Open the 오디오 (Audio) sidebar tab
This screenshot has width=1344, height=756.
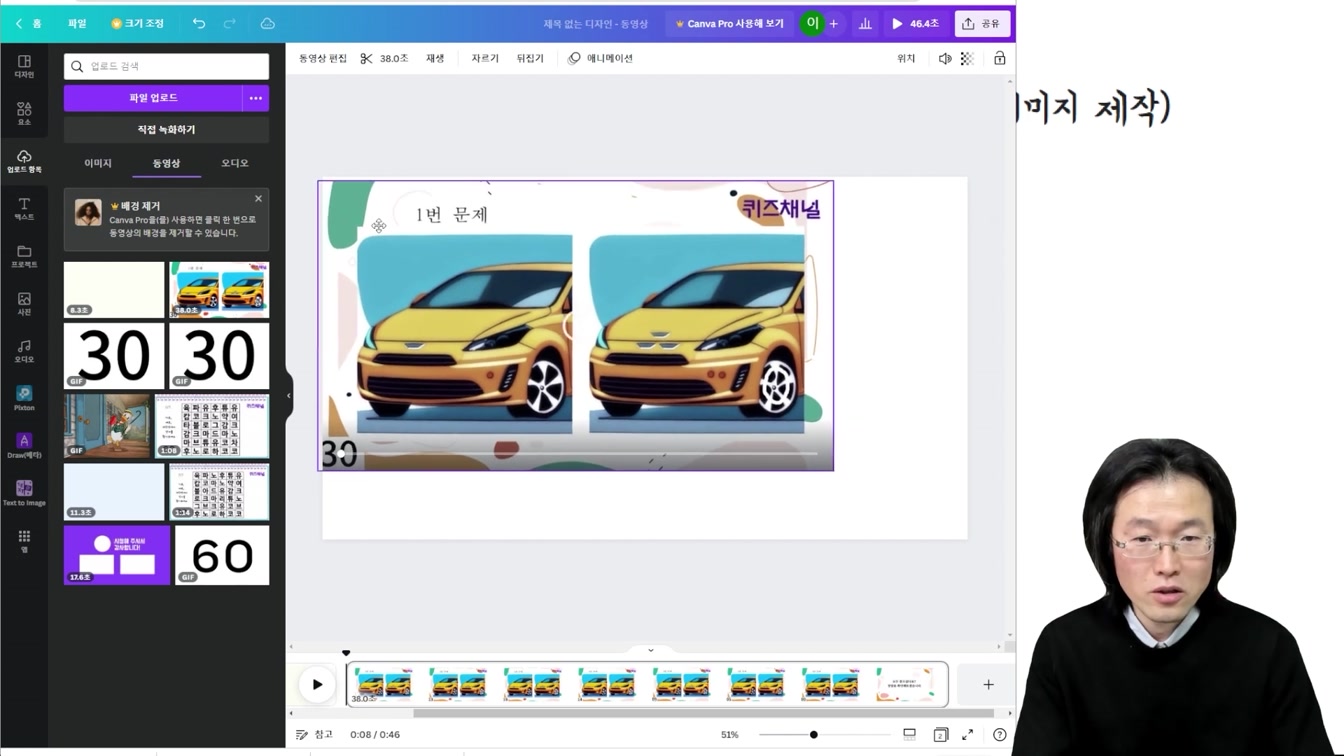(24, 351)
